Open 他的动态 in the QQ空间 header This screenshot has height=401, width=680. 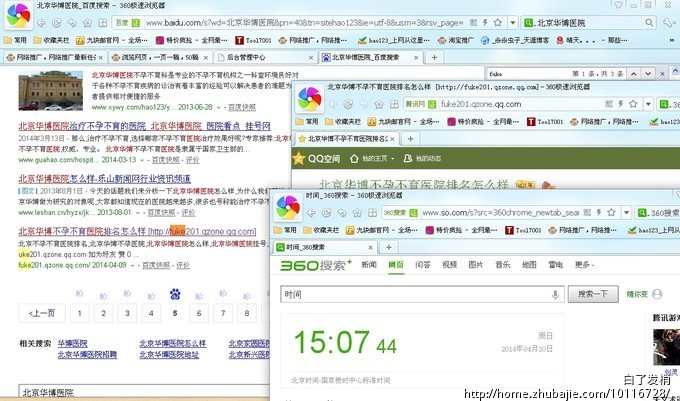point(422,159)
